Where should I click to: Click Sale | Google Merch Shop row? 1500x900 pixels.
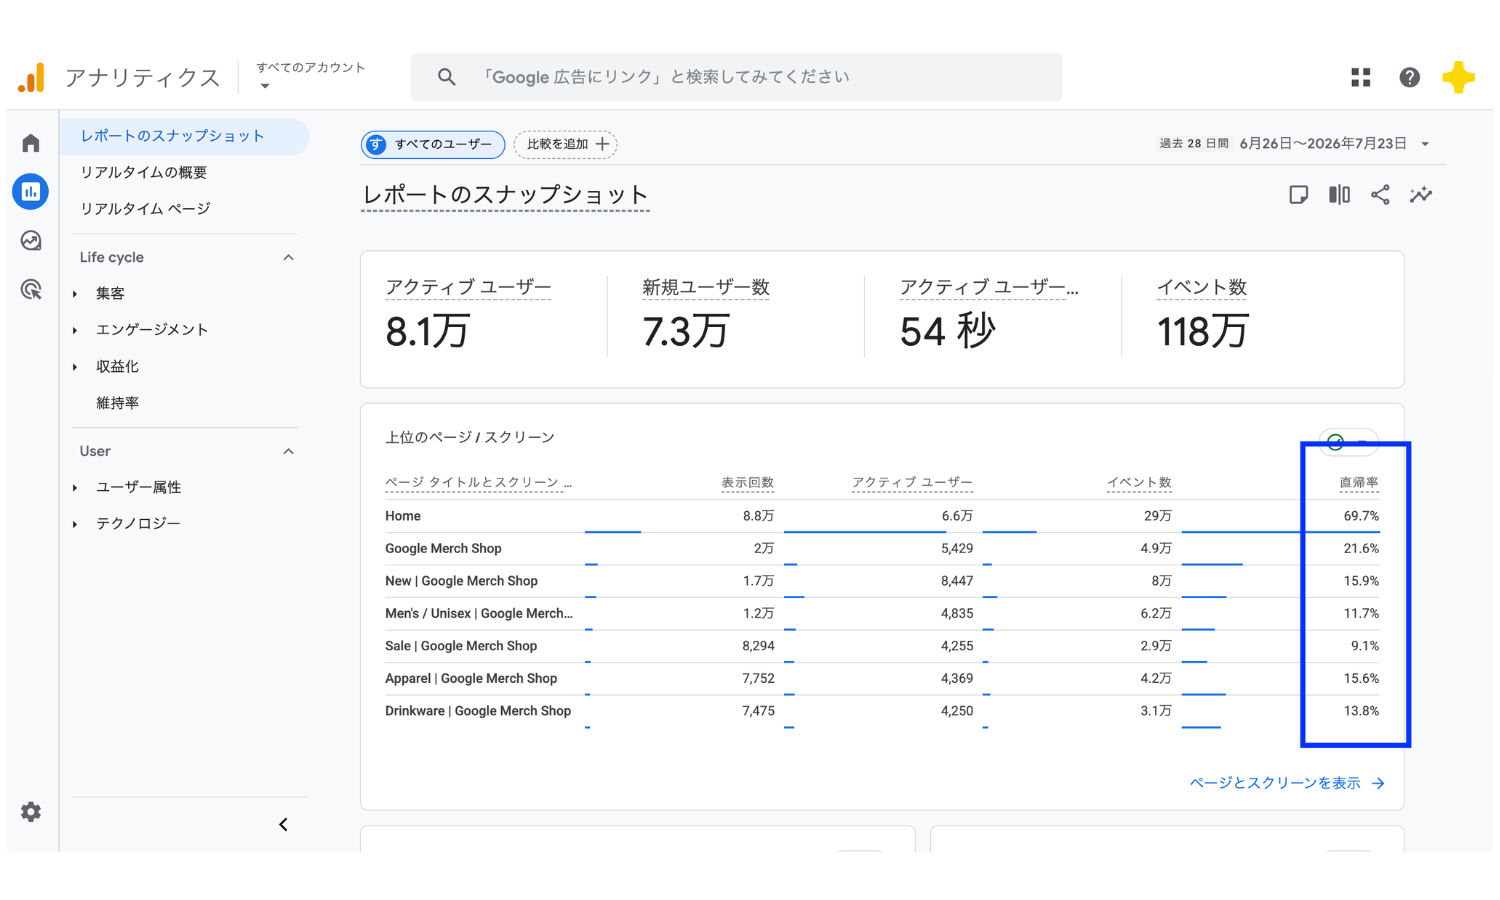click(461, 646)
